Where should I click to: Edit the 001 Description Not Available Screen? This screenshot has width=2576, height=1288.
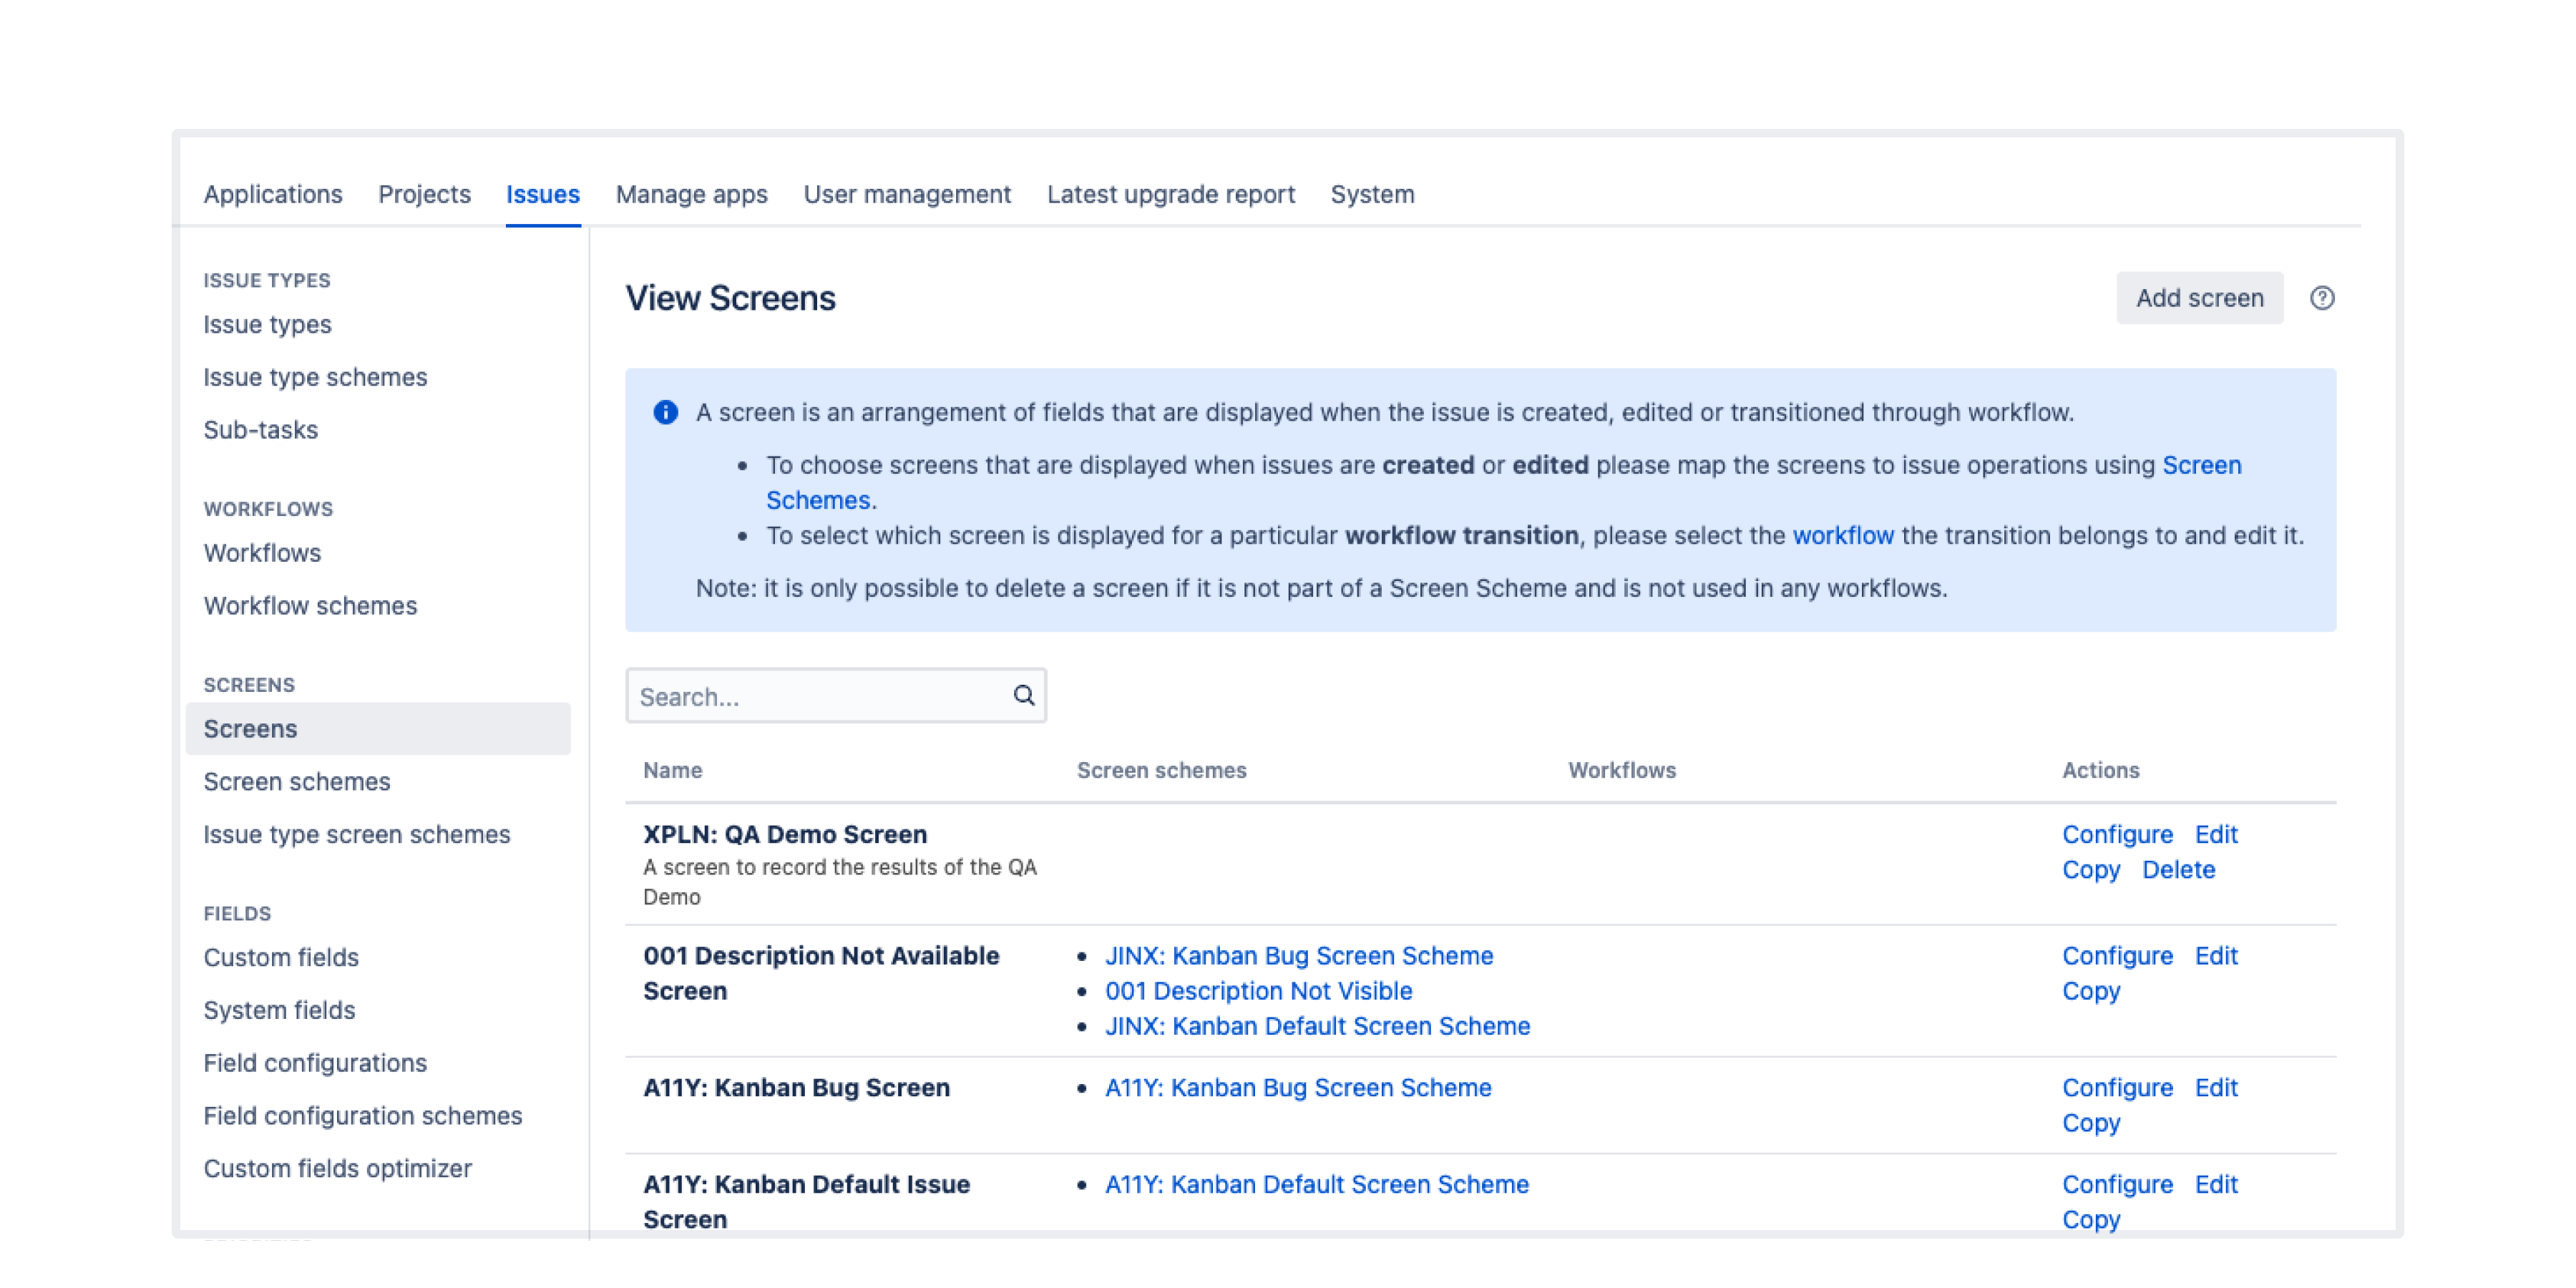click(x=2216, y=956)
